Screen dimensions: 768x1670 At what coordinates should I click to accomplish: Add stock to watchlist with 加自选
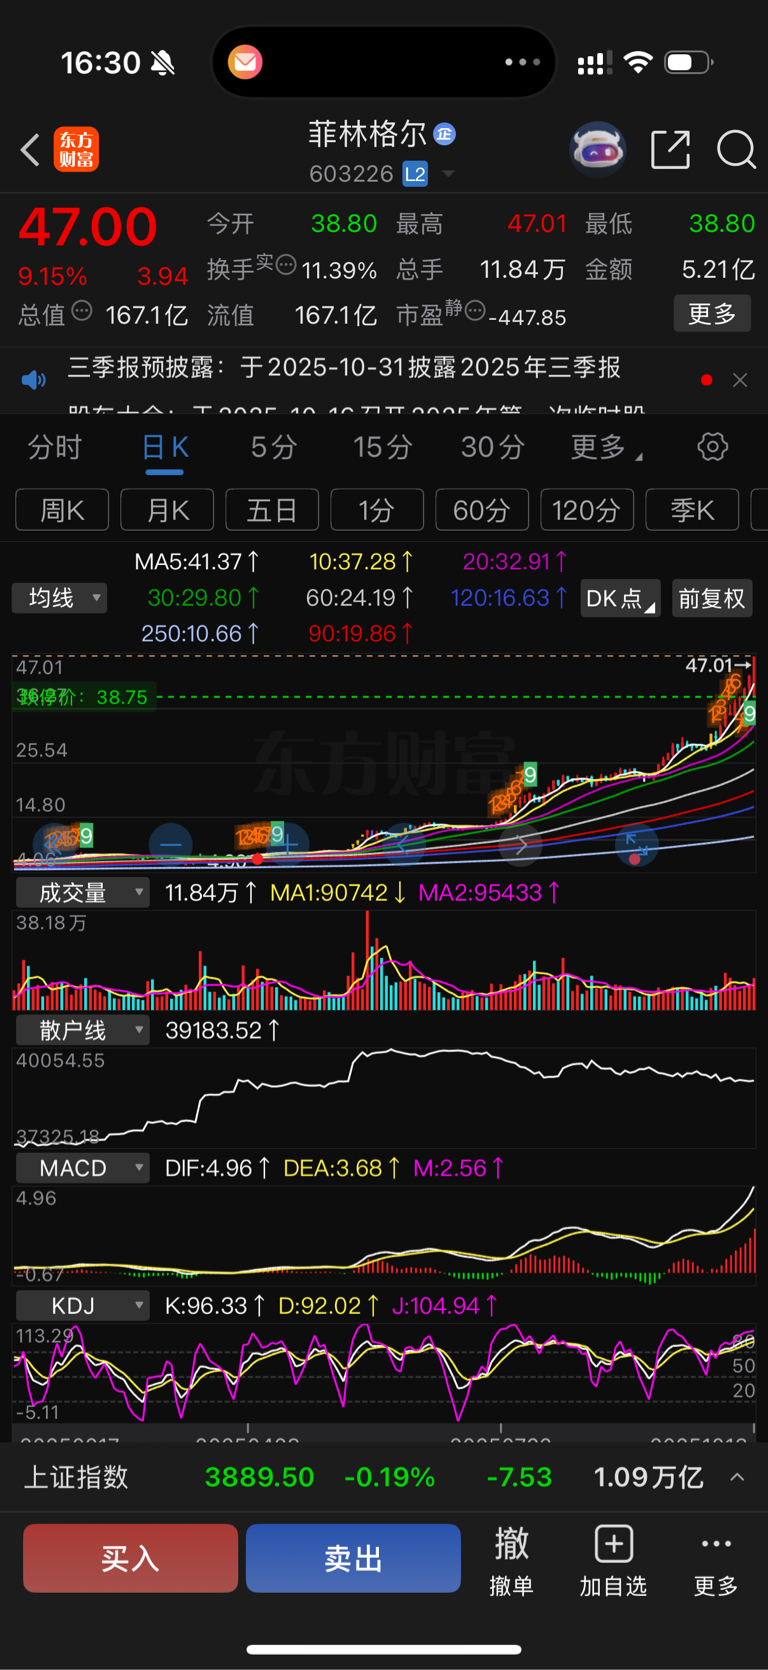click(613, 1560)
